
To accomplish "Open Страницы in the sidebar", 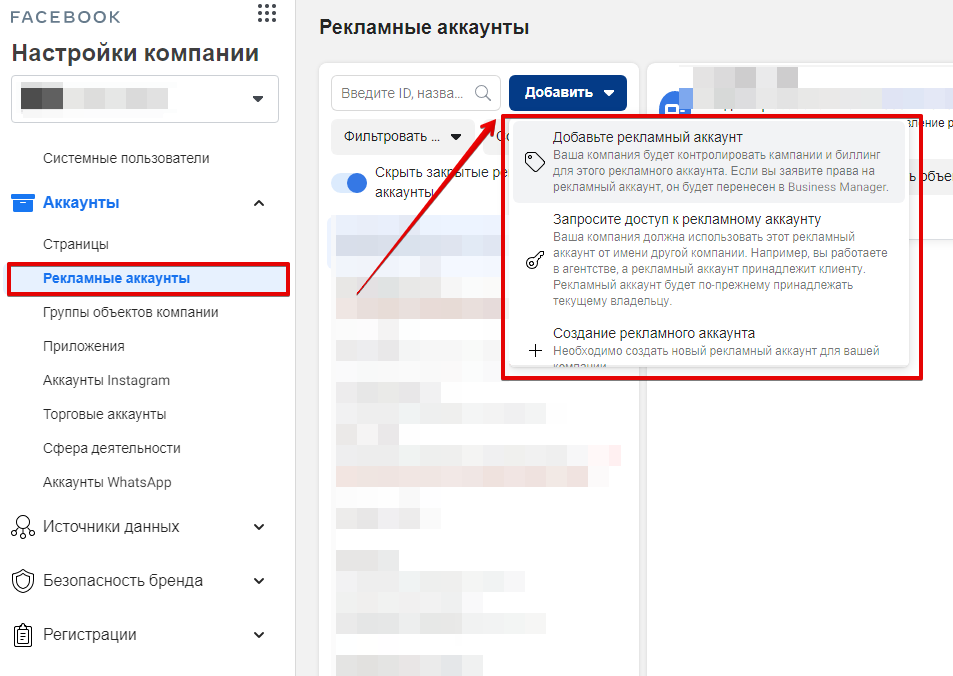I will point(76,244).
